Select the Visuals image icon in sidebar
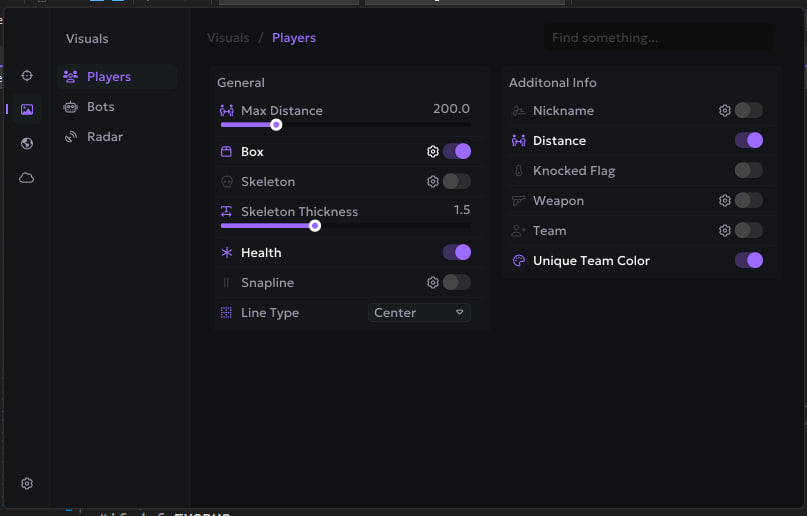Screen dimensions: 807x516 27,109
